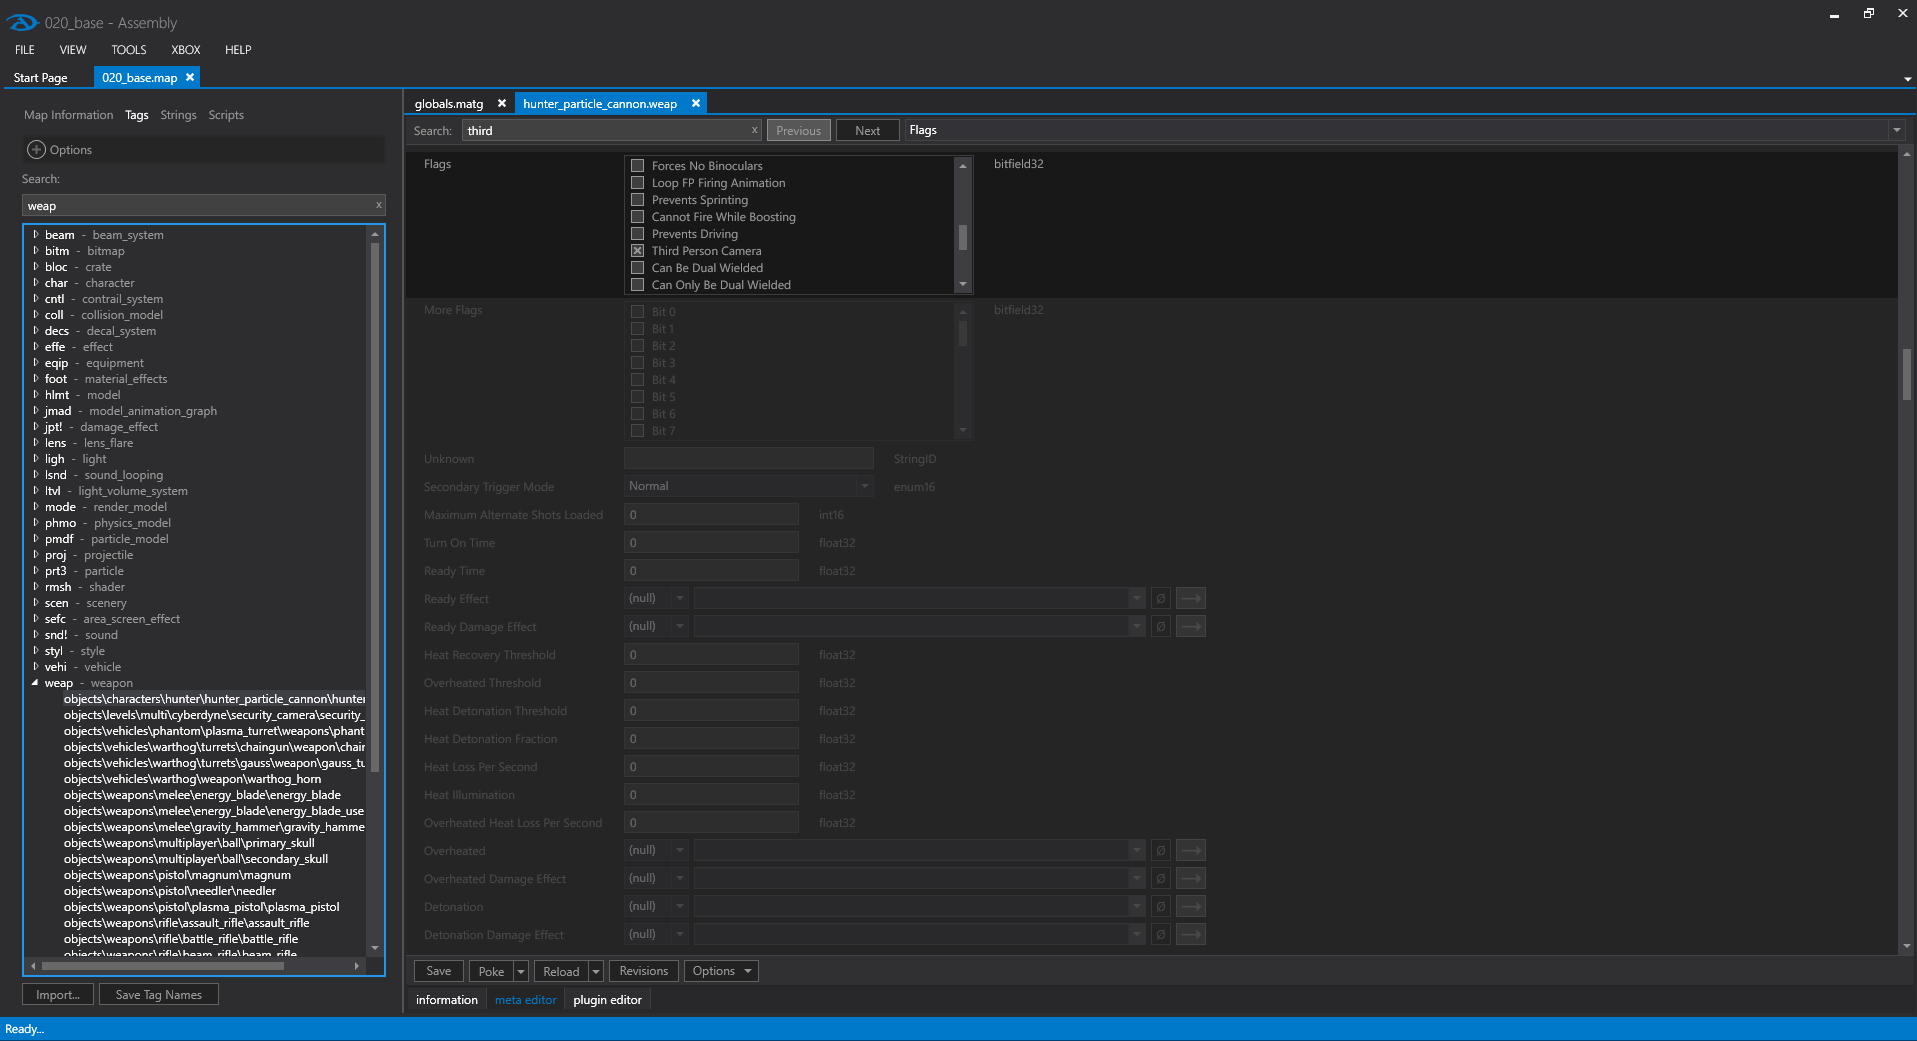
Task: Close the globals.matg tab
Action: click(502, 103)
